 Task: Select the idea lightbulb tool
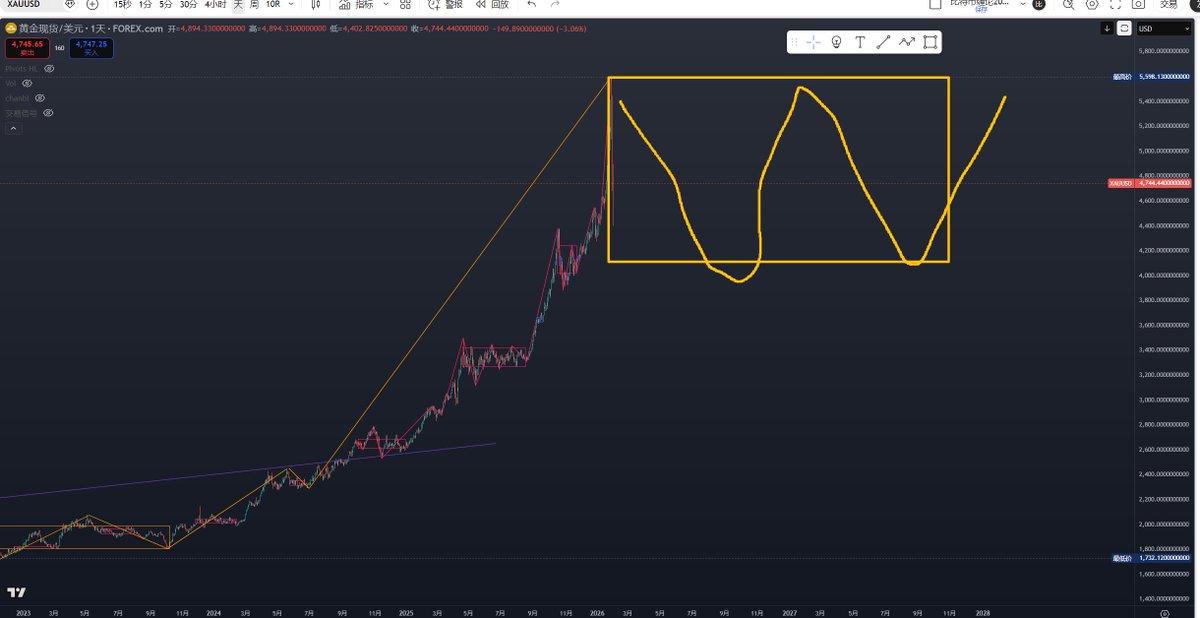pyautogui.click(x=836, y=42)
